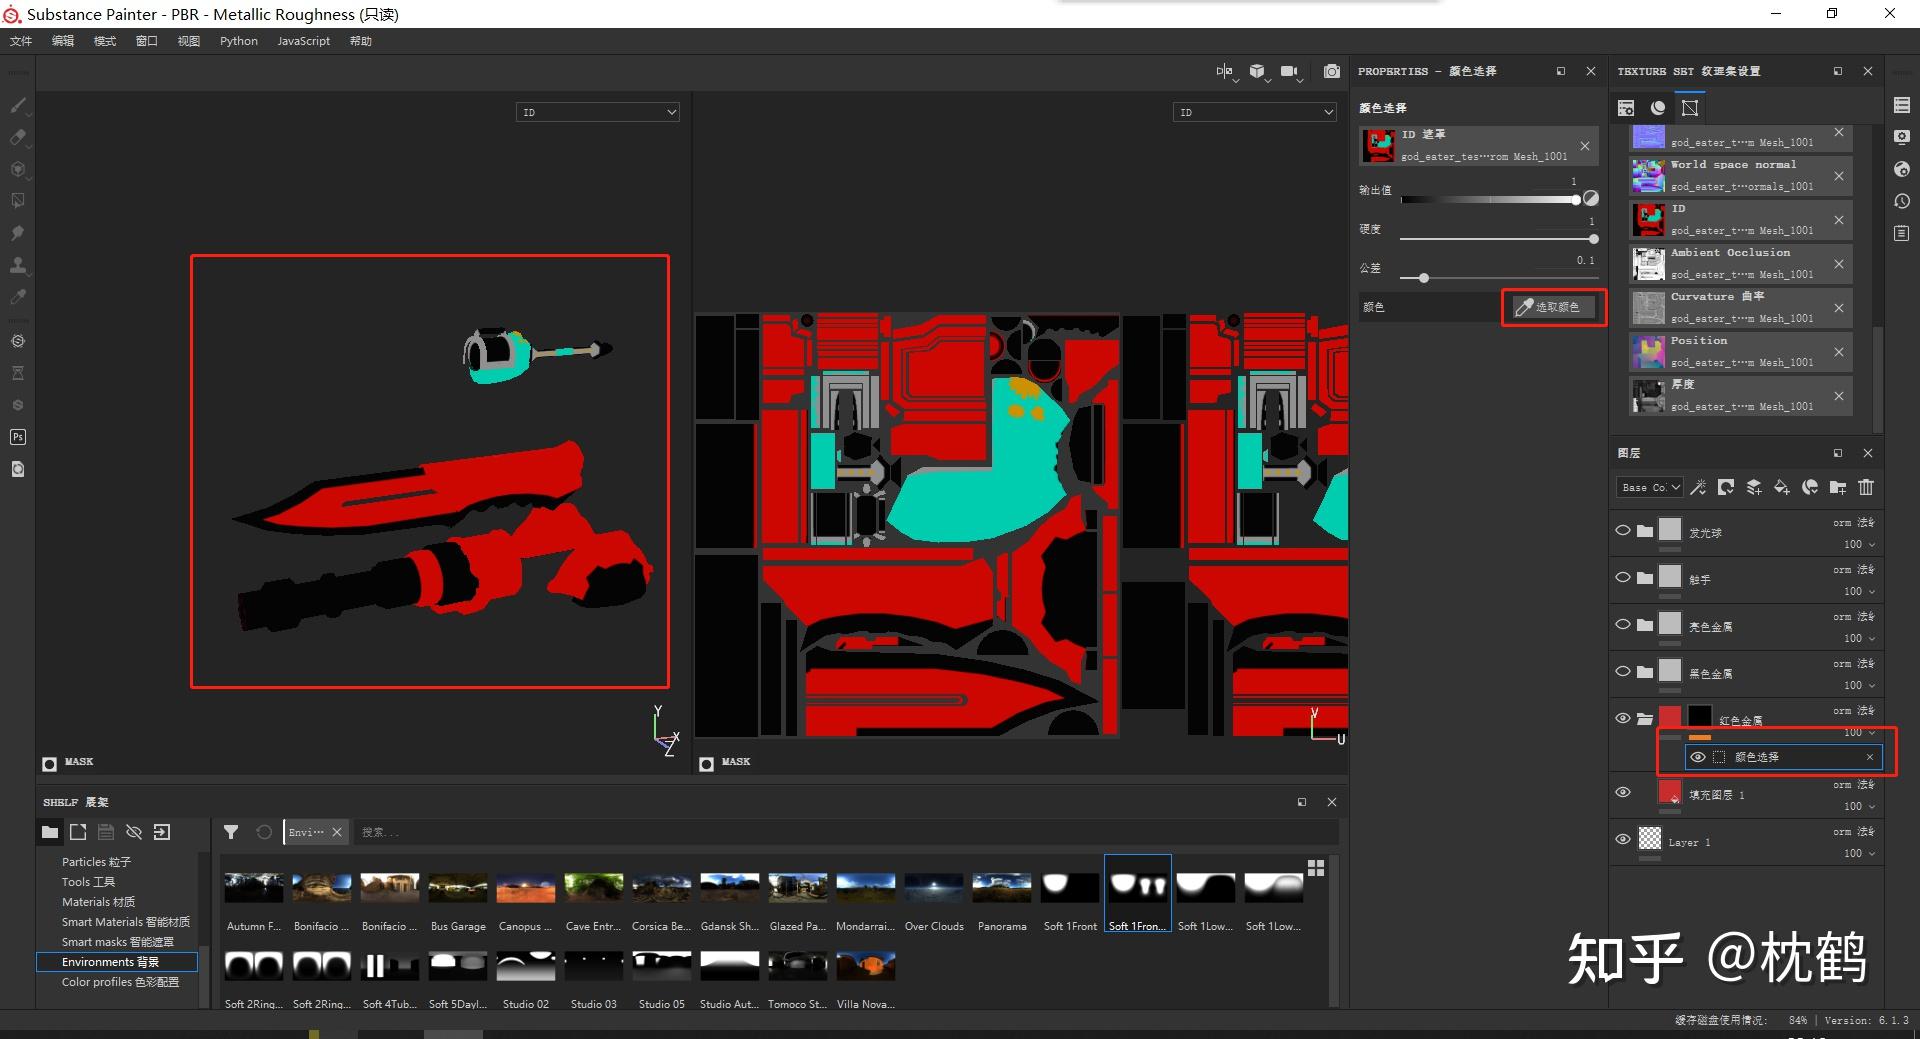Open the JavaScript menu

303,41
